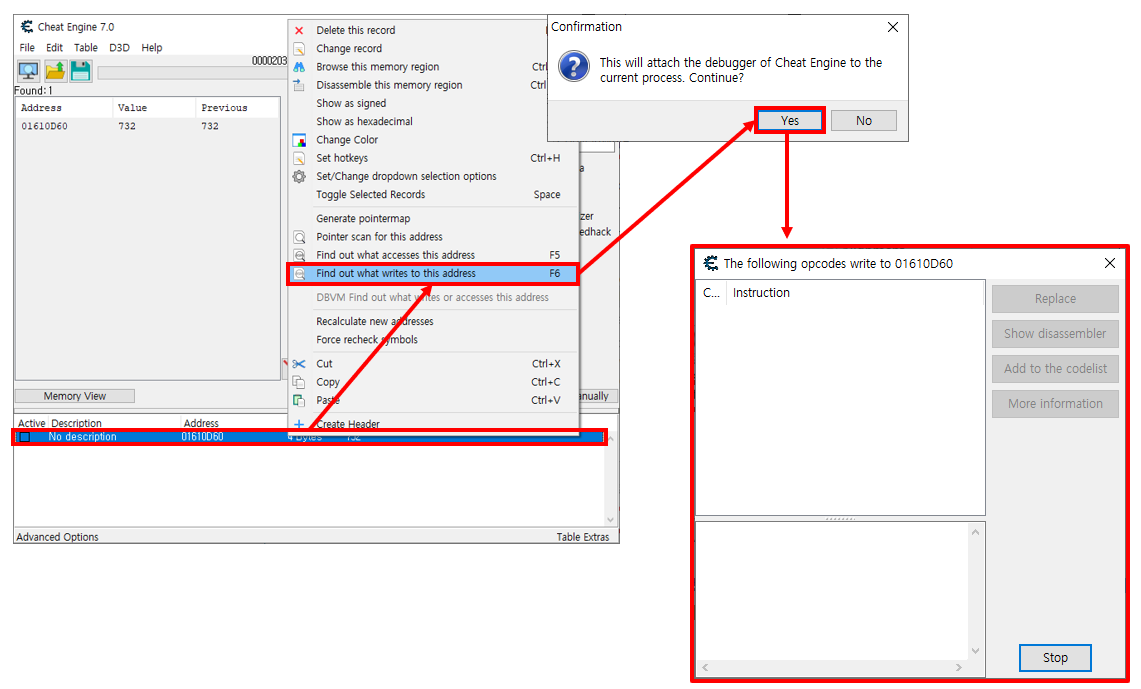
Task: Click the dropdown selection options gear icon
Action: point(299,176)
